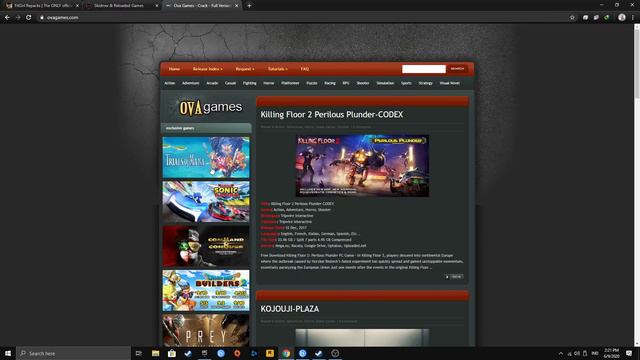Go to the Home menu item
The width and height of the screenshot is (640, 360).
coord(174,69)
